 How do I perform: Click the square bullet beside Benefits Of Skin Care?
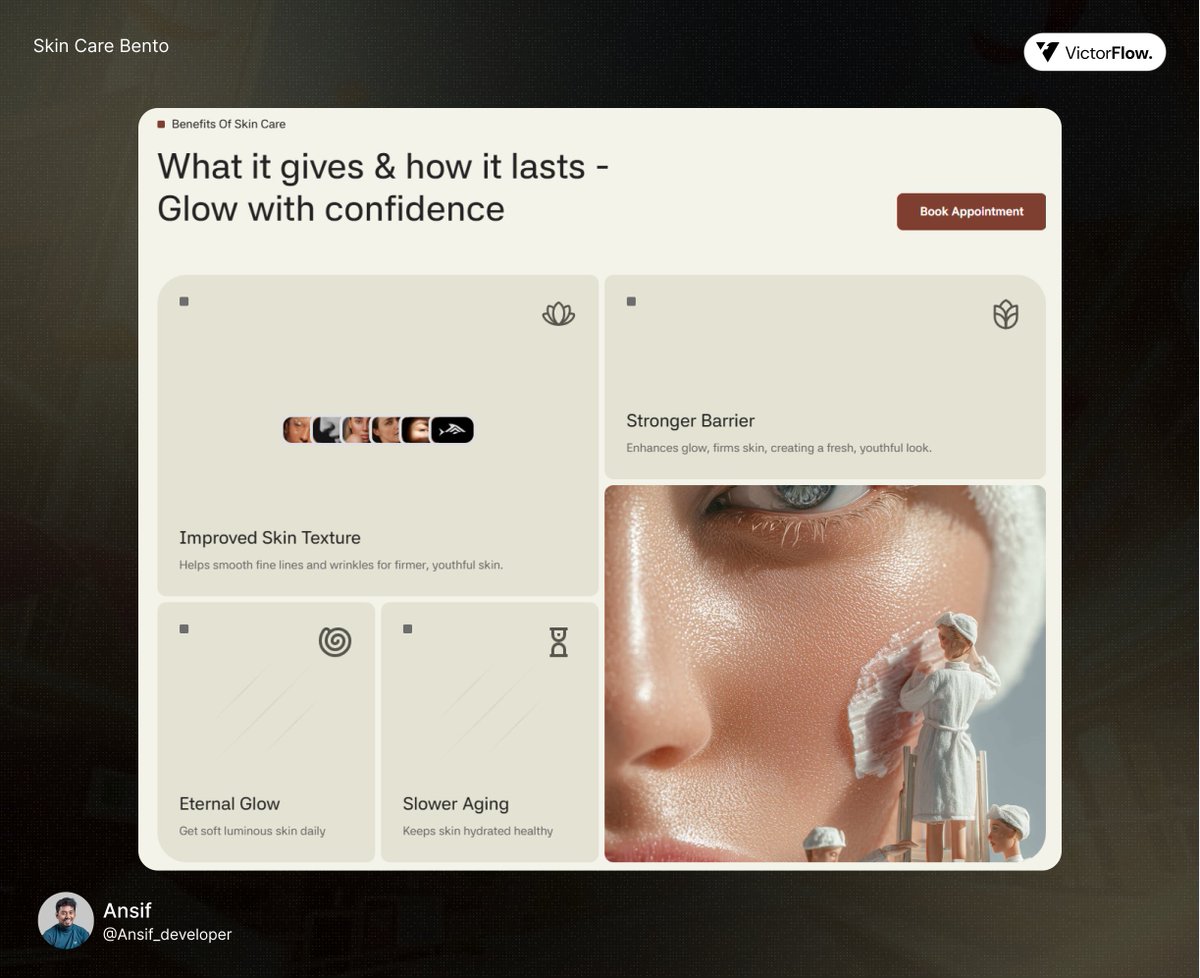[161, 124]
